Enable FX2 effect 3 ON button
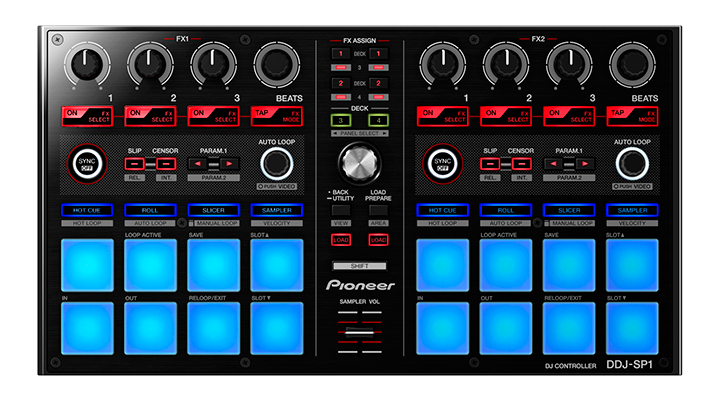720x400 pixels. [x=569, y=116]
